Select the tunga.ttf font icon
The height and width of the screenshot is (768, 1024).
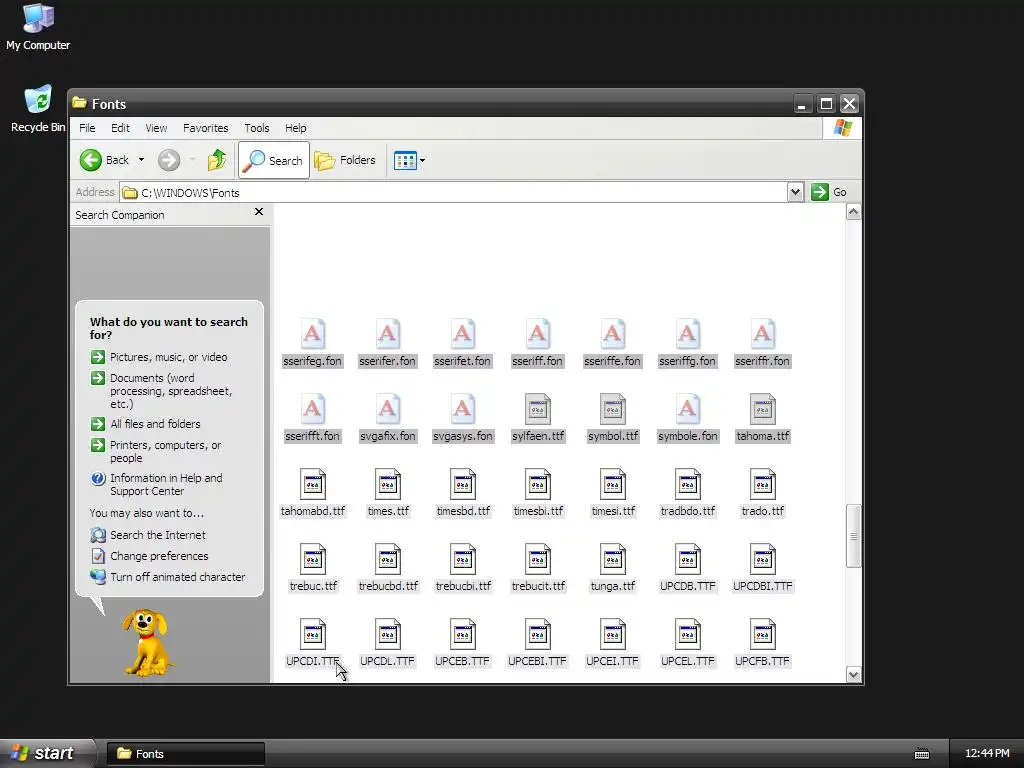613,560
